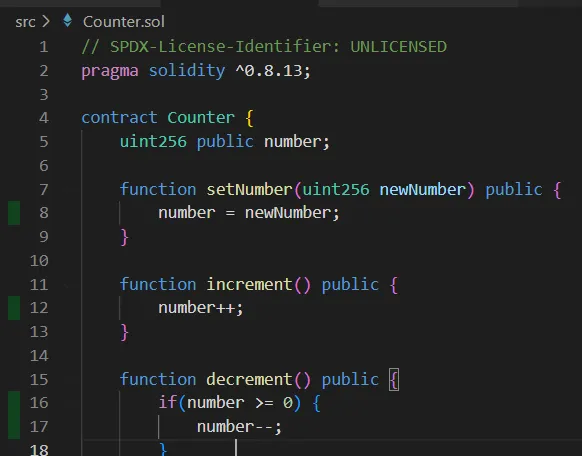This screenshot has width=582, height=456.
Task: Click the green change marker beside line 12
Action: 14,308
